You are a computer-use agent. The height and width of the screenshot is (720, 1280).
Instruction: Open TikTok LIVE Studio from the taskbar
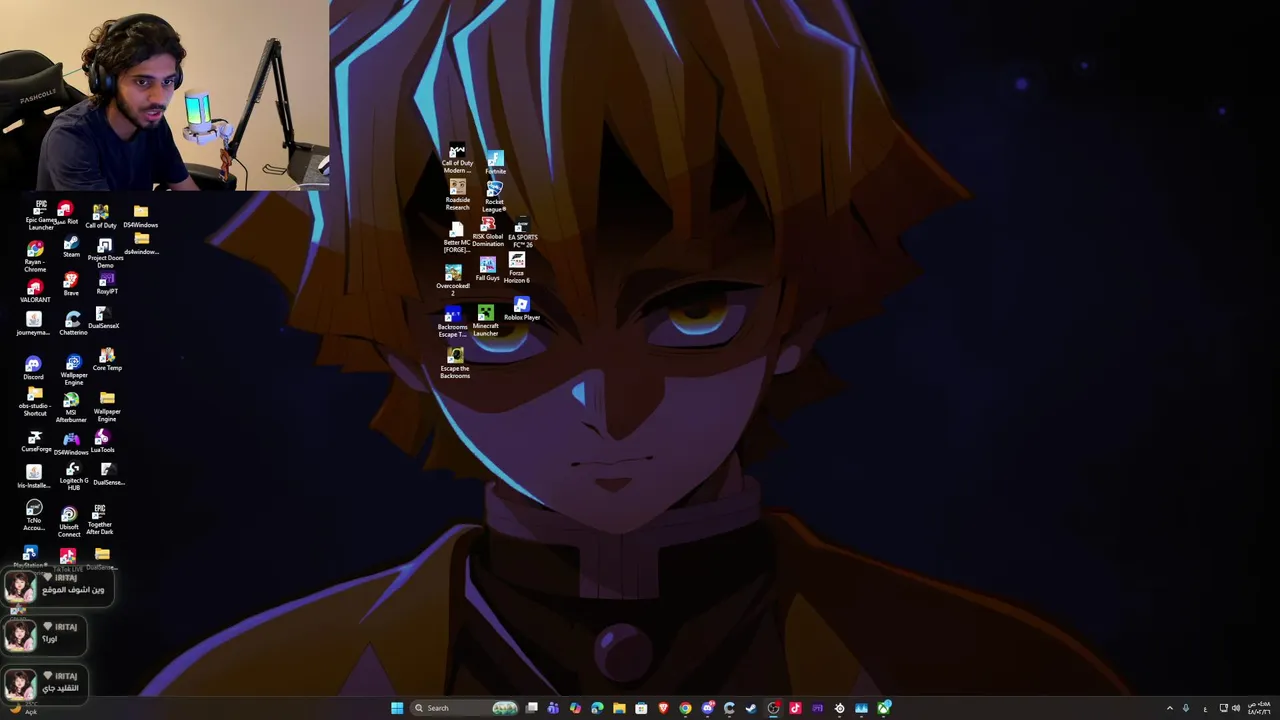coord(795,708)
